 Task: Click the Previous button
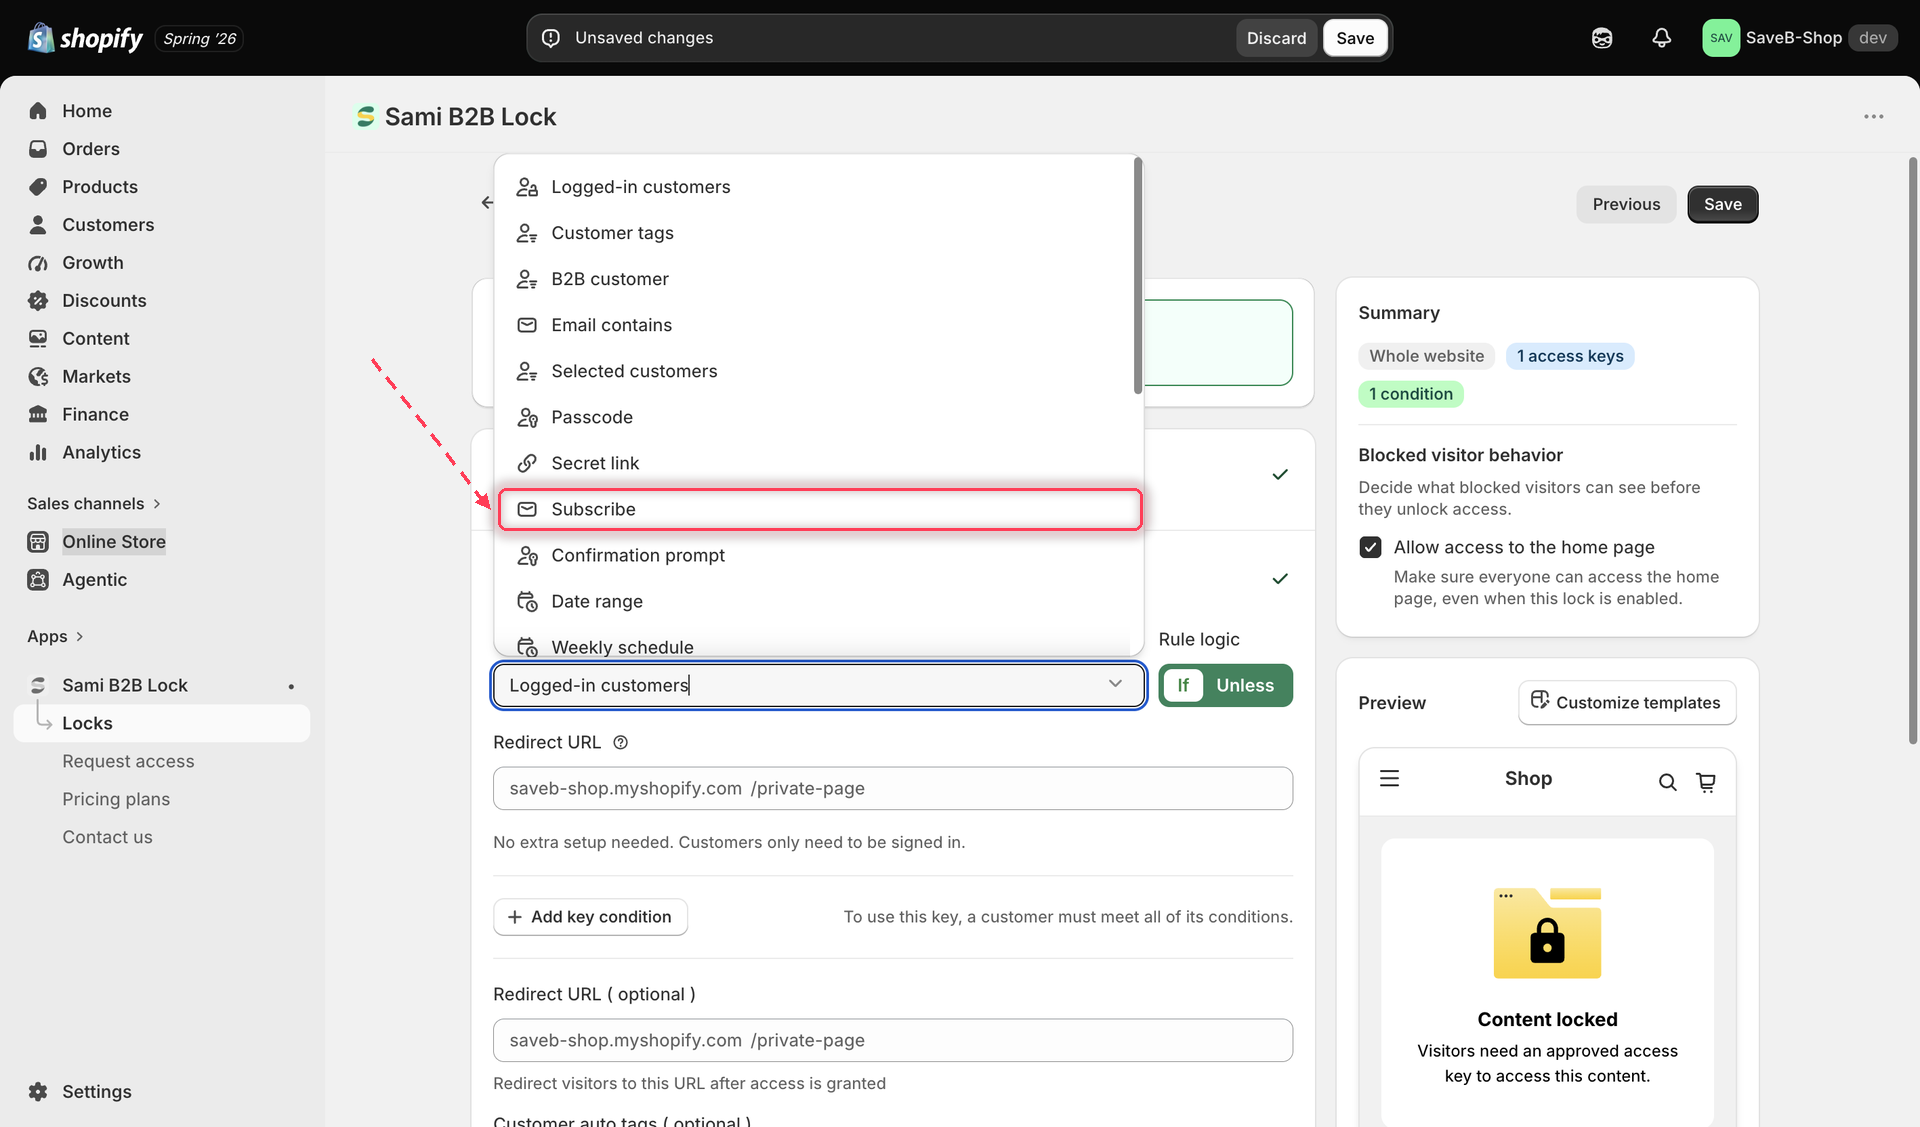point(1626,204)
